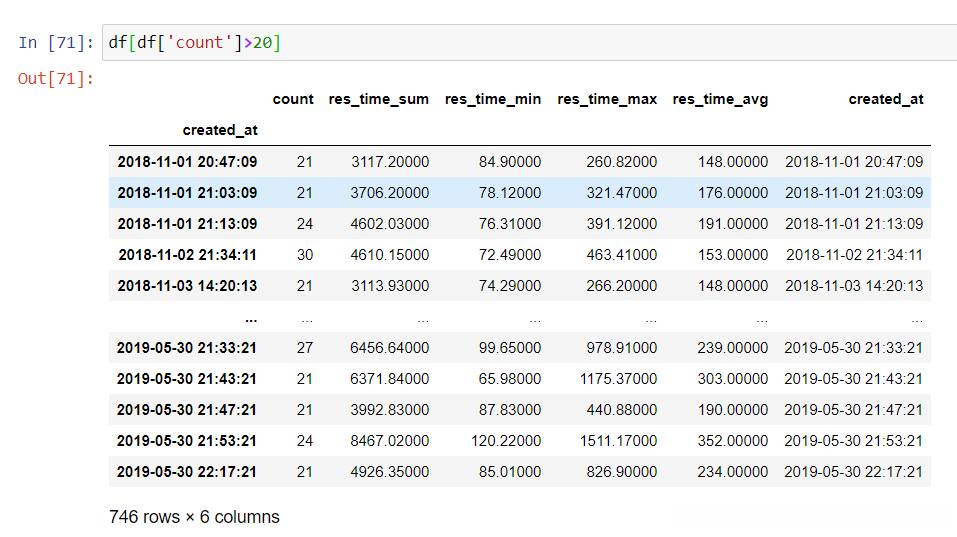Click the value 978.91000 in res_time_max

622,348
